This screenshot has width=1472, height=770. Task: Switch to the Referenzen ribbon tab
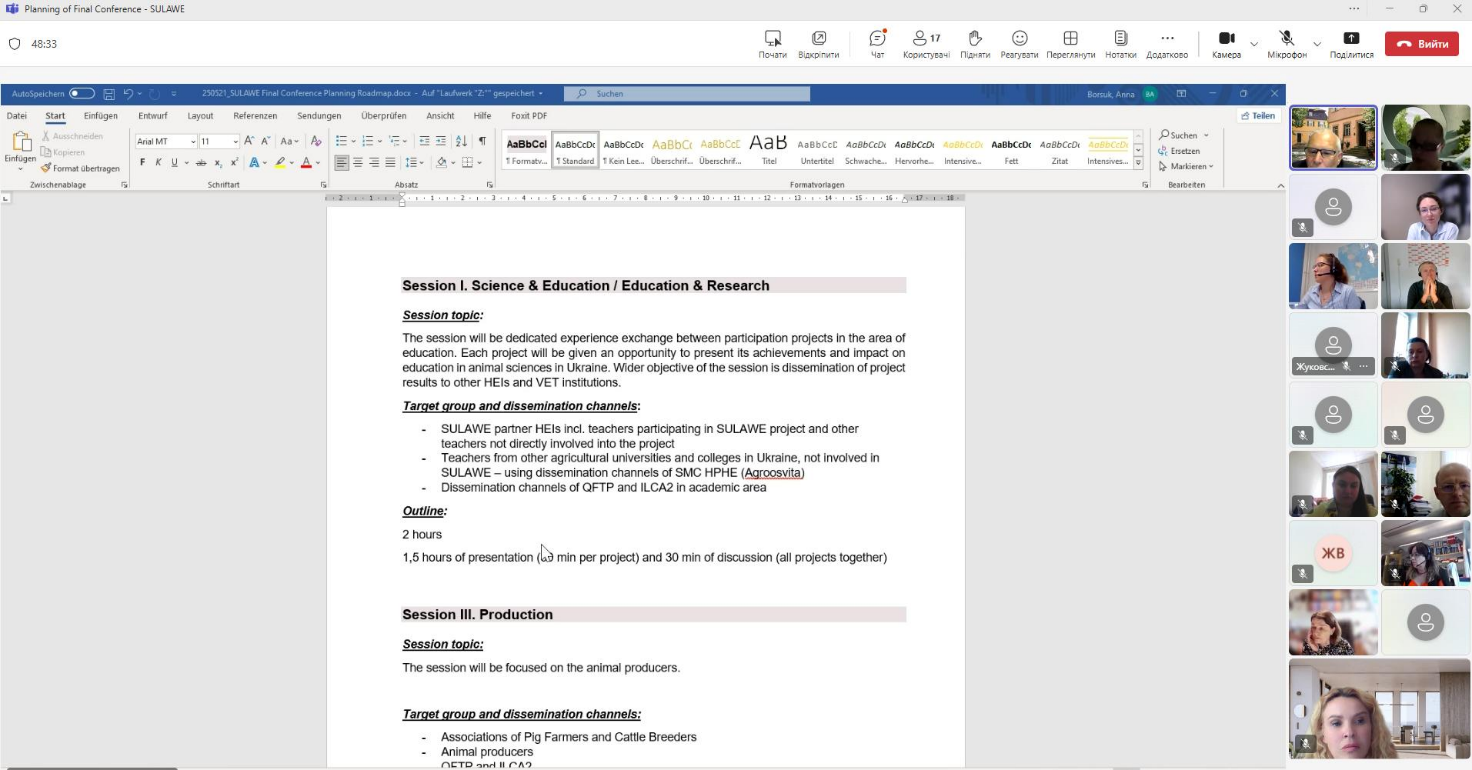(255, 116)
